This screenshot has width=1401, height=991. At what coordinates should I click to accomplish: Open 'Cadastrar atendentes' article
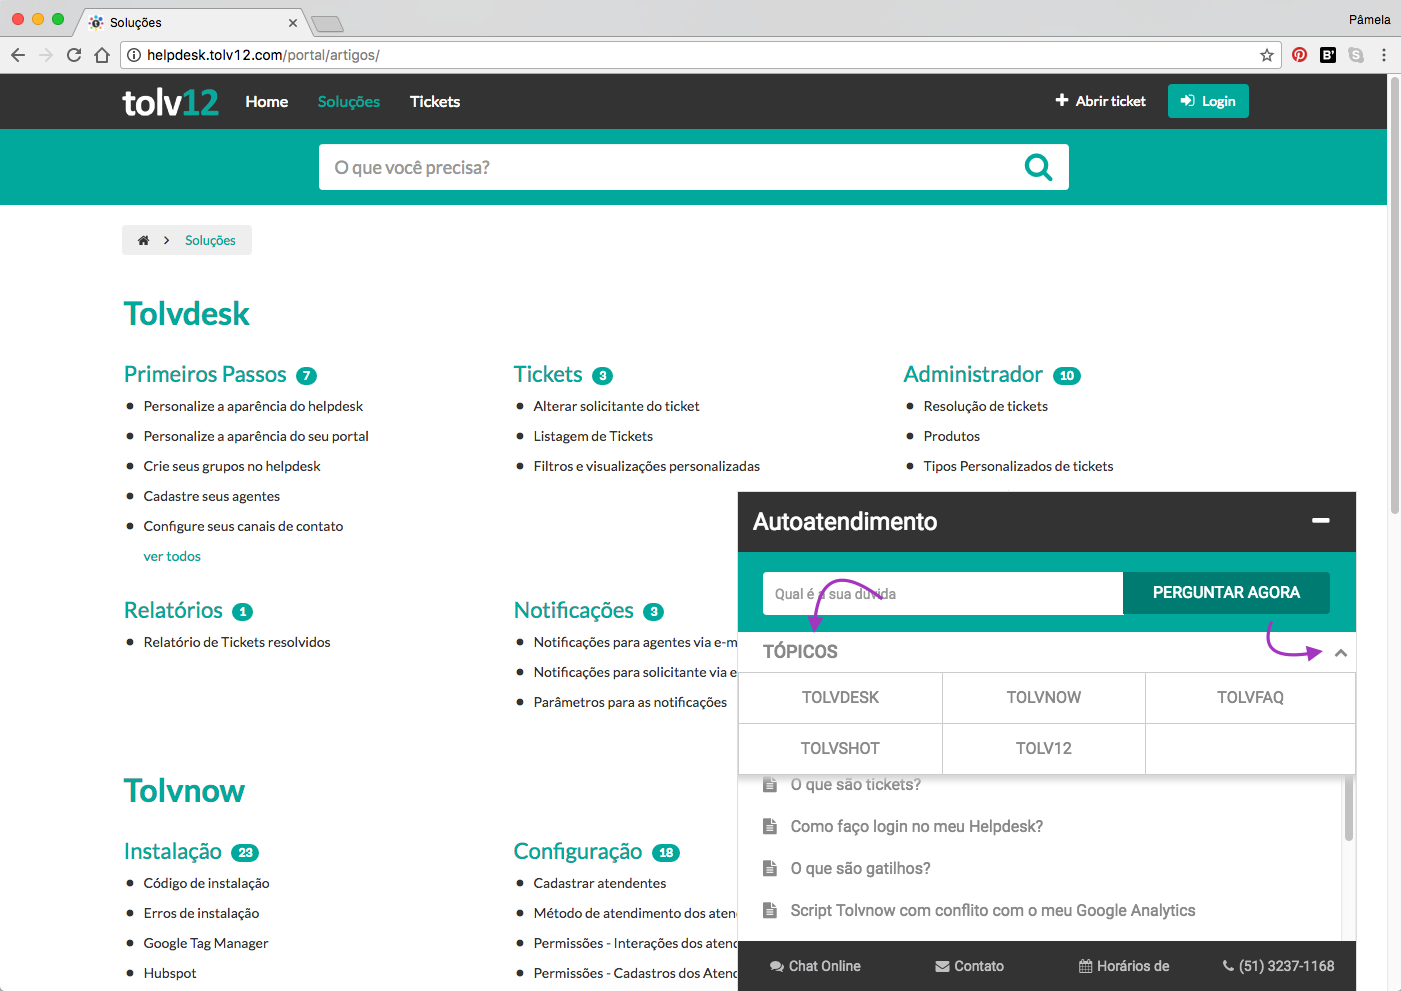pos(600,883)
